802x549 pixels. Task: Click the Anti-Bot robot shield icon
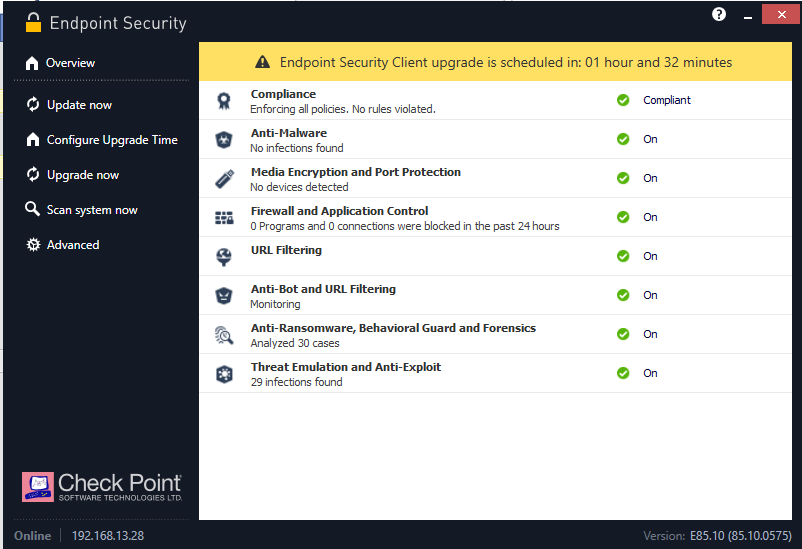pos(224,296)
